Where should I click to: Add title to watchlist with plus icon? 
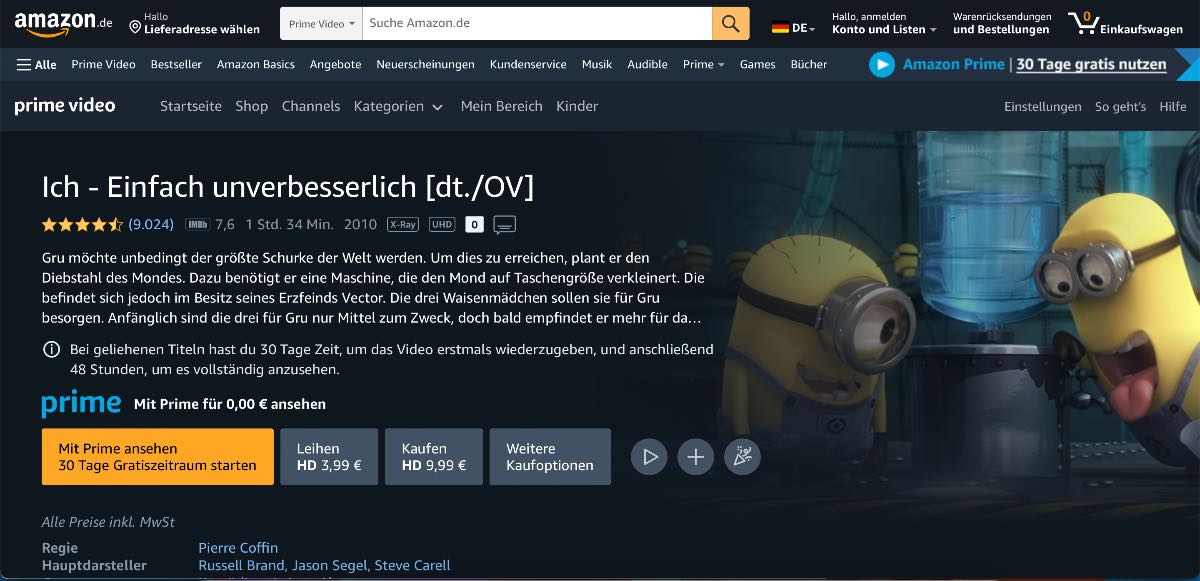(696, 457)
